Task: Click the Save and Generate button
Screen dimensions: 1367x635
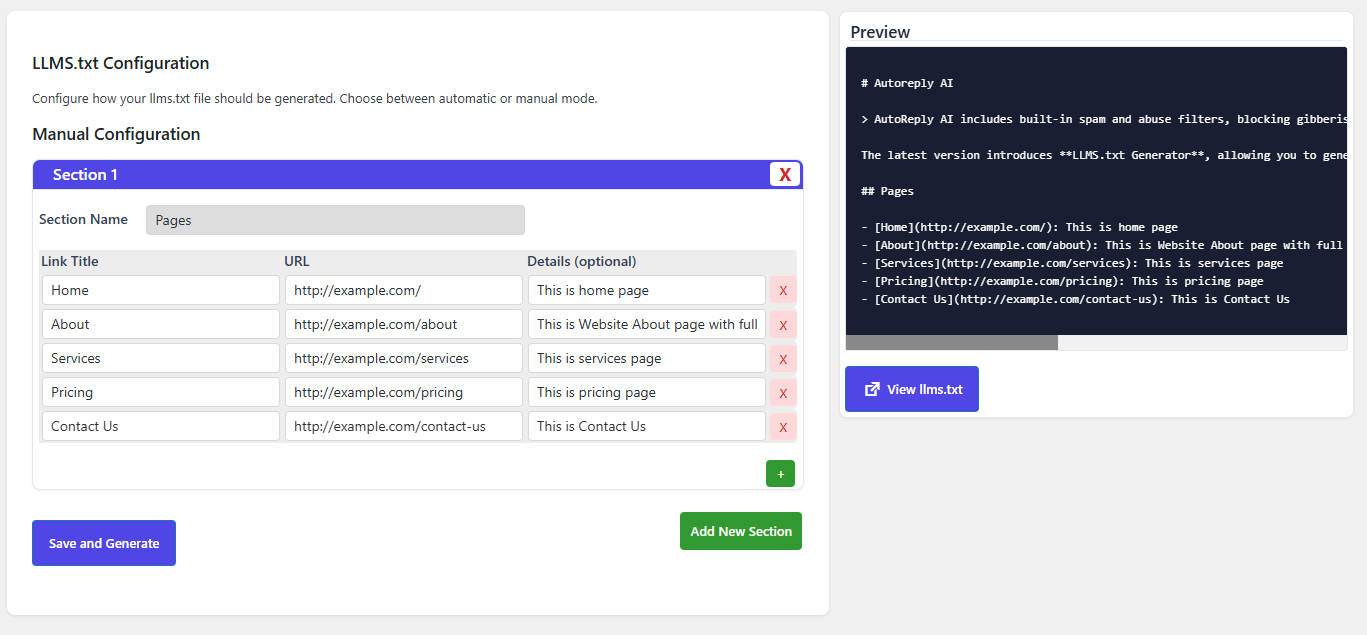Action: coord(104,543)
